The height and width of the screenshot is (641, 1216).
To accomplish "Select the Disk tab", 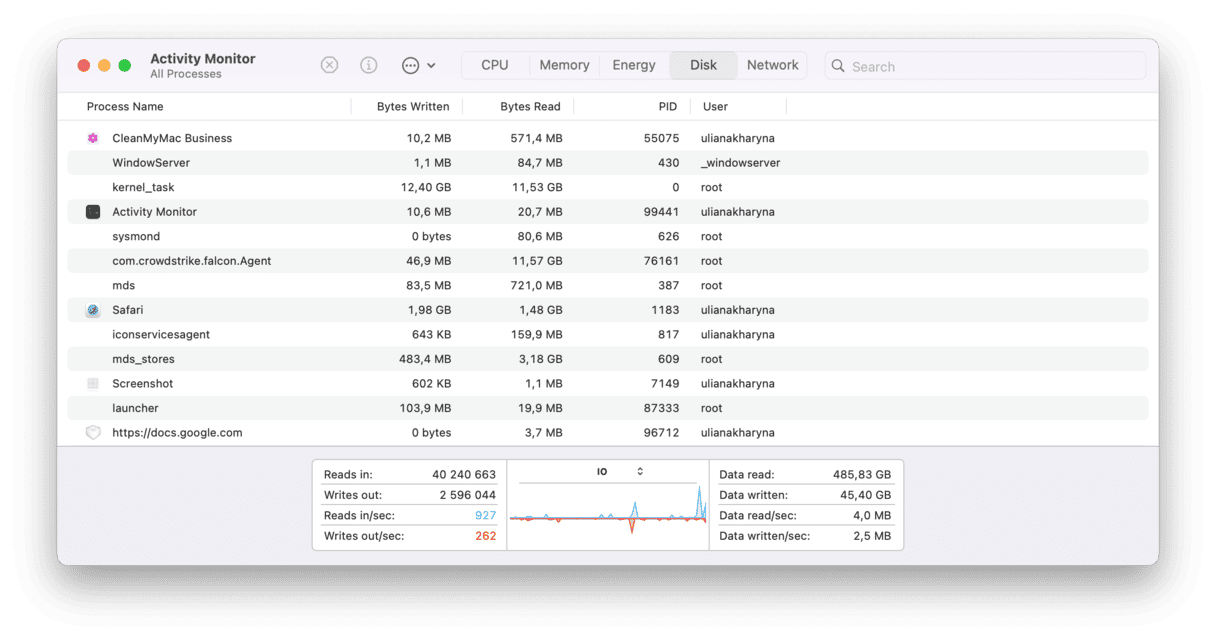I will pyautogui.click(x=703, y=65).
